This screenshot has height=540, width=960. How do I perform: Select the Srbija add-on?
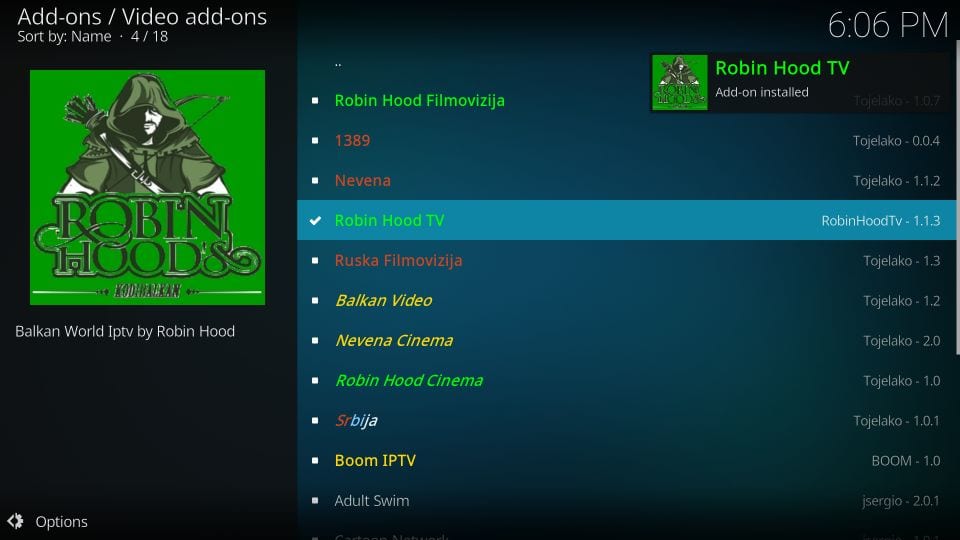click(627, 421)
